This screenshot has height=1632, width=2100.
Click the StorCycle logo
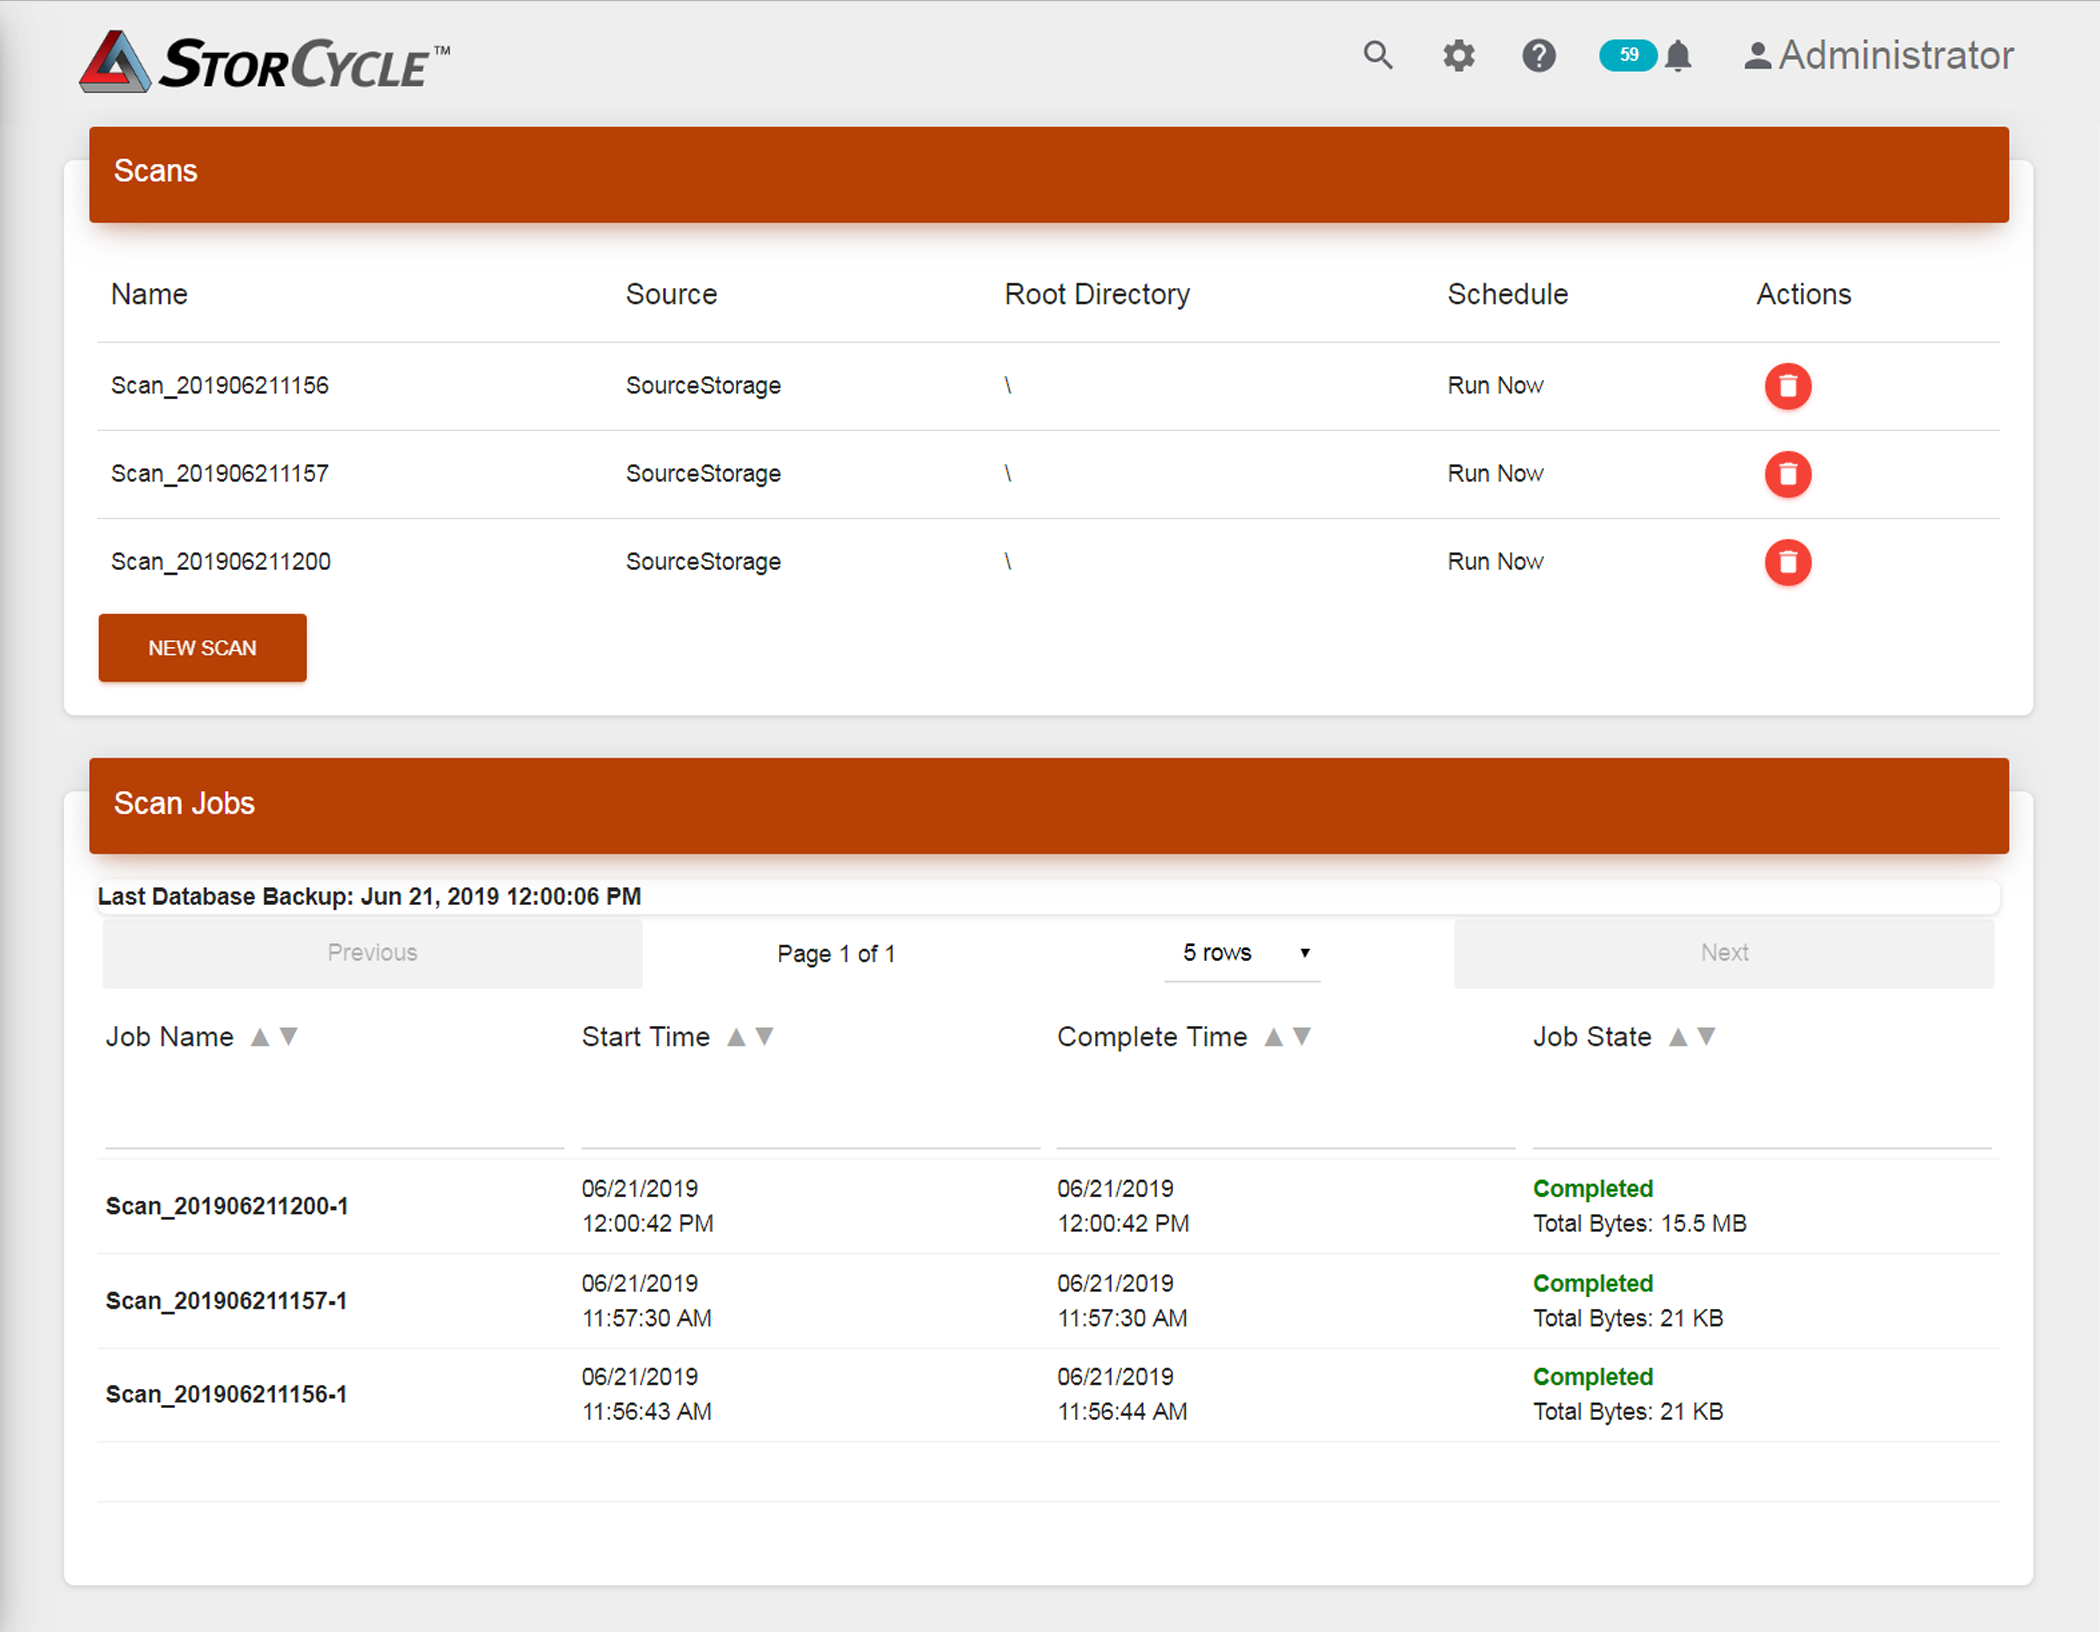click(264, 61)
